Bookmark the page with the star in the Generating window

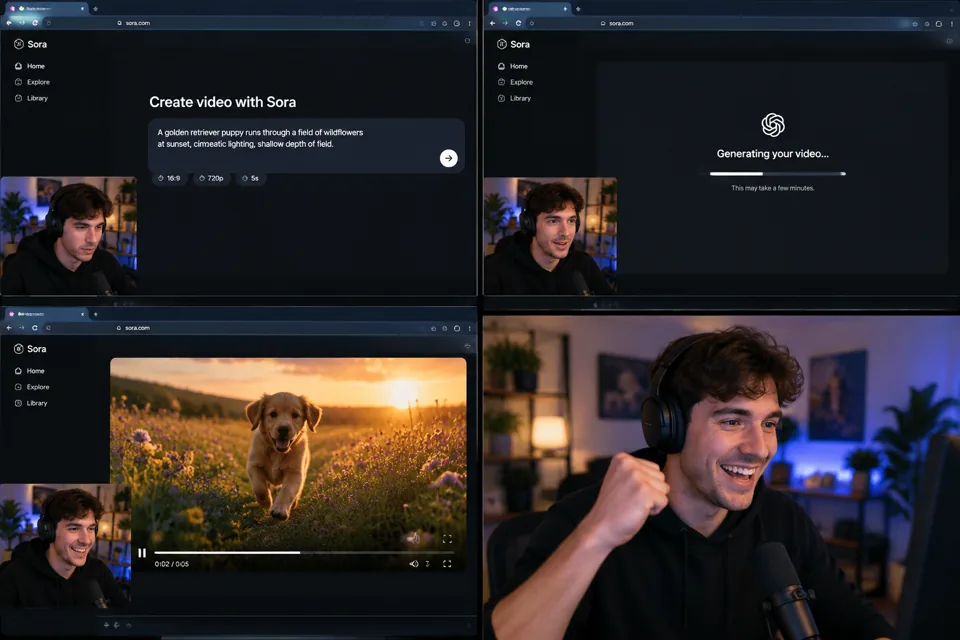pos(915,24)
